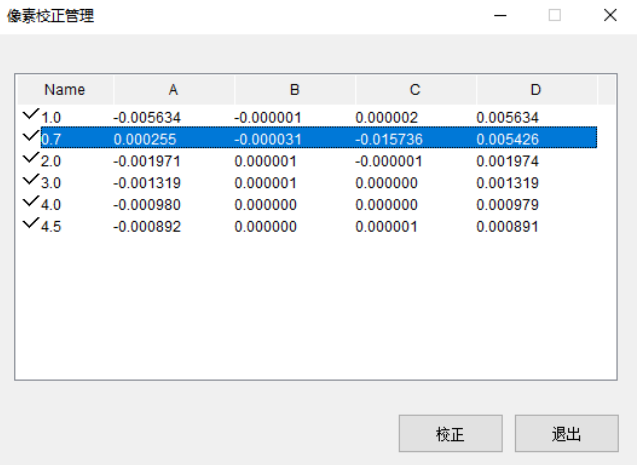Click the C column header
Viewport: 639px width, 465px height.
click(415, 90)
